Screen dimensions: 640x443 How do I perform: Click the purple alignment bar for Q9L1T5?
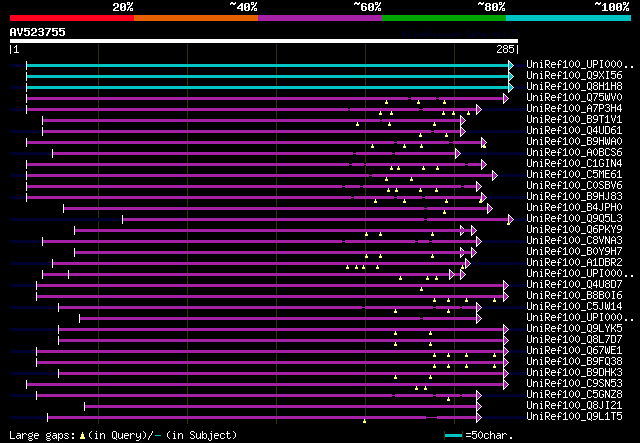tap(264, 418)
